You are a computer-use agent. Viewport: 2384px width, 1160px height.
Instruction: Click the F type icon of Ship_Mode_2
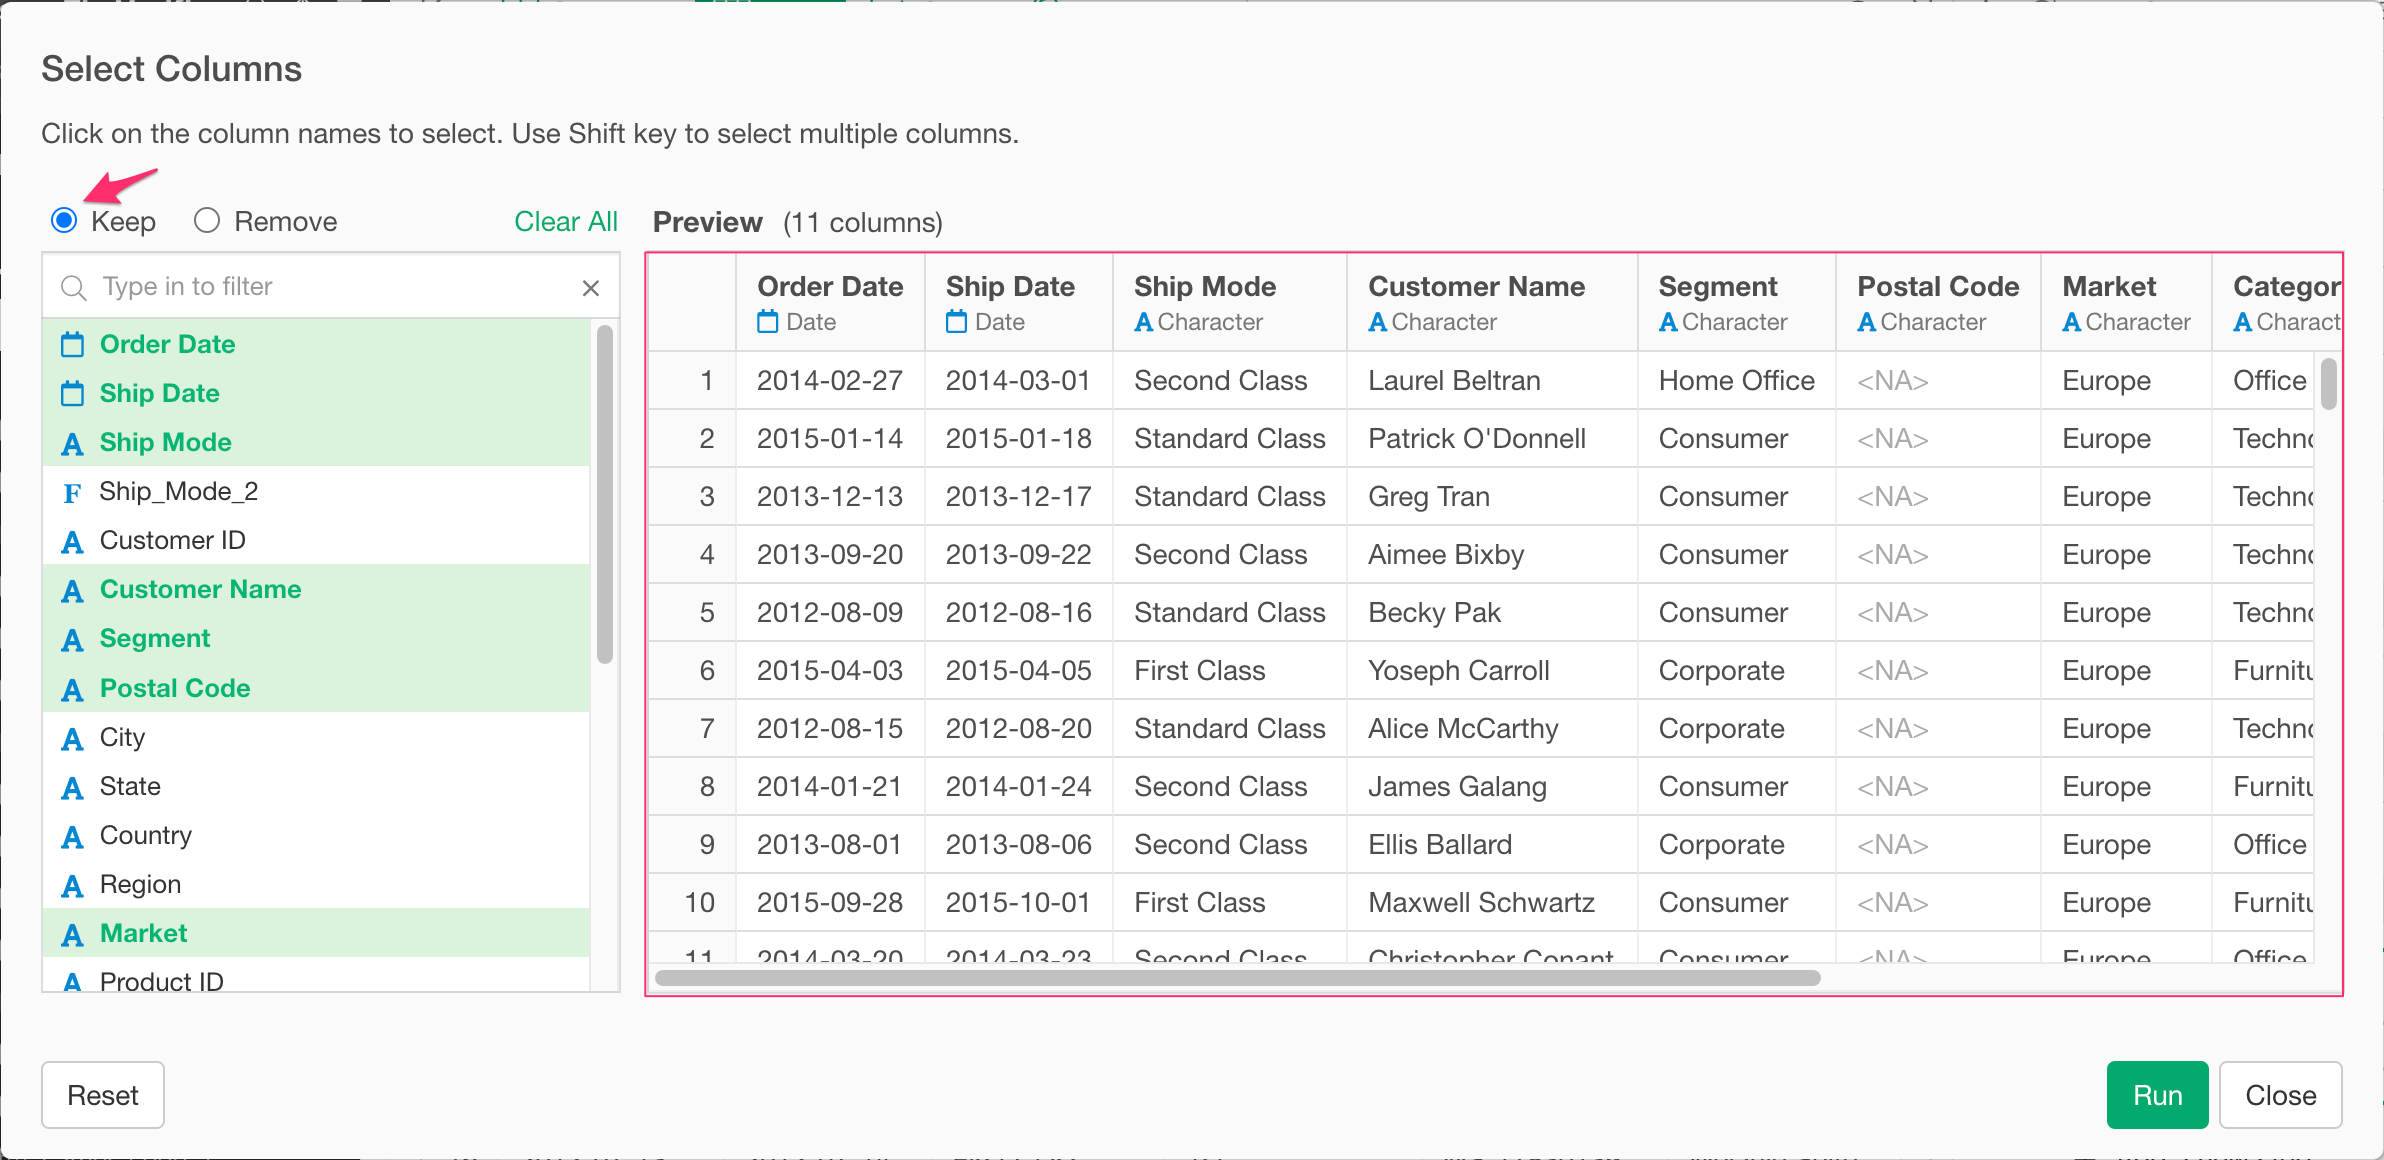[72, 492]
